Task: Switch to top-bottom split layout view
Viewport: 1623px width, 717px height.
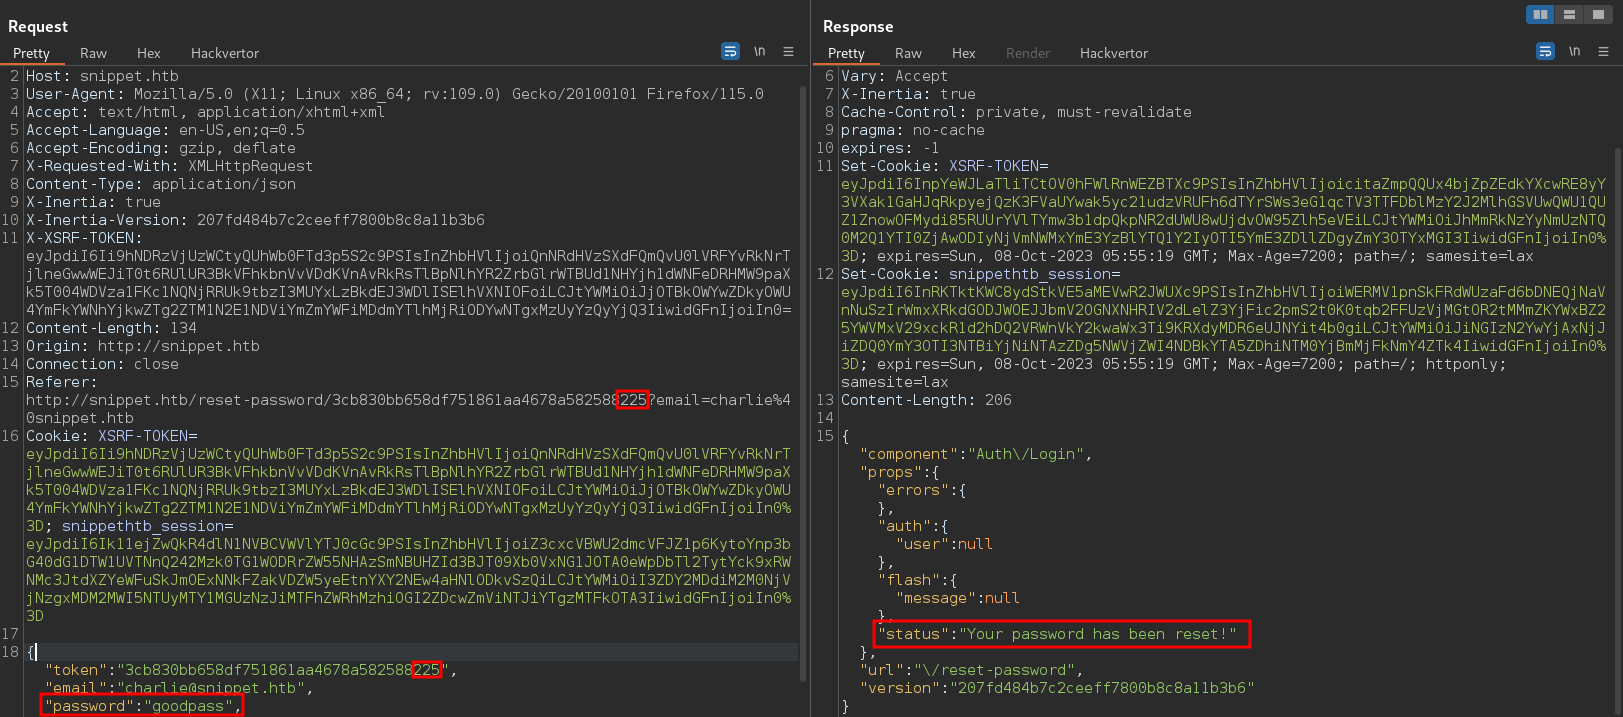Action: click(1569, 14)
